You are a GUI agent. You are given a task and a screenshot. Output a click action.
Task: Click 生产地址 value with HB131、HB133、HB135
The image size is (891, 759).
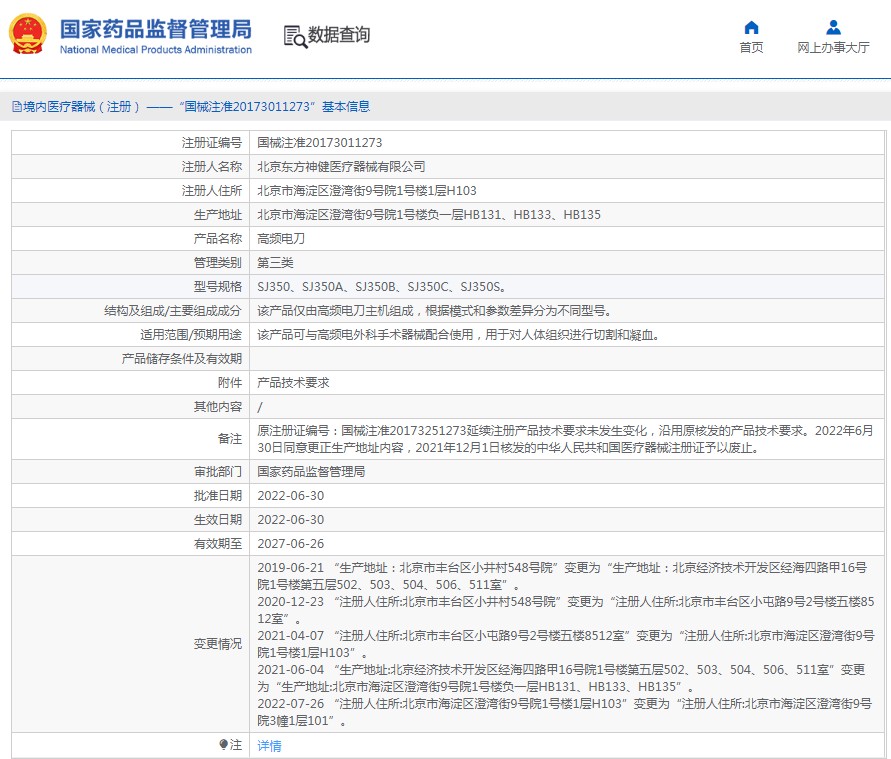429,215
